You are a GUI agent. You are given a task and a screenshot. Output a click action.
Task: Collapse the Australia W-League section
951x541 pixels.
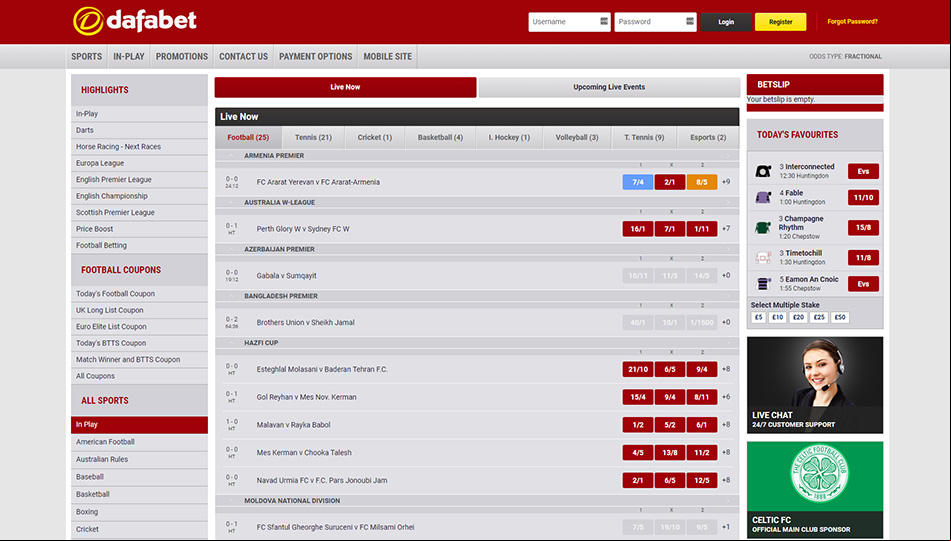click(231, 203)
